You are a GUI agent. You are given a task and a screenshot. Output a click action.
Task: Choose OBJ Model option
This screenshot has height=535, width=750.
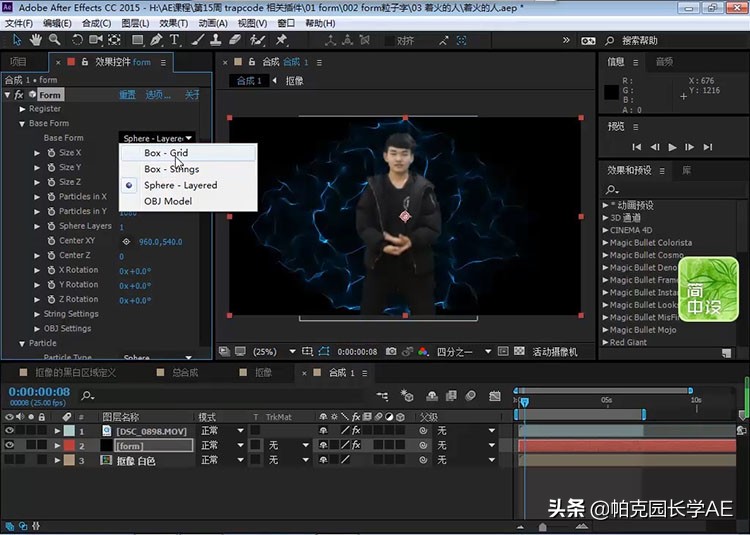click(188, 201)
